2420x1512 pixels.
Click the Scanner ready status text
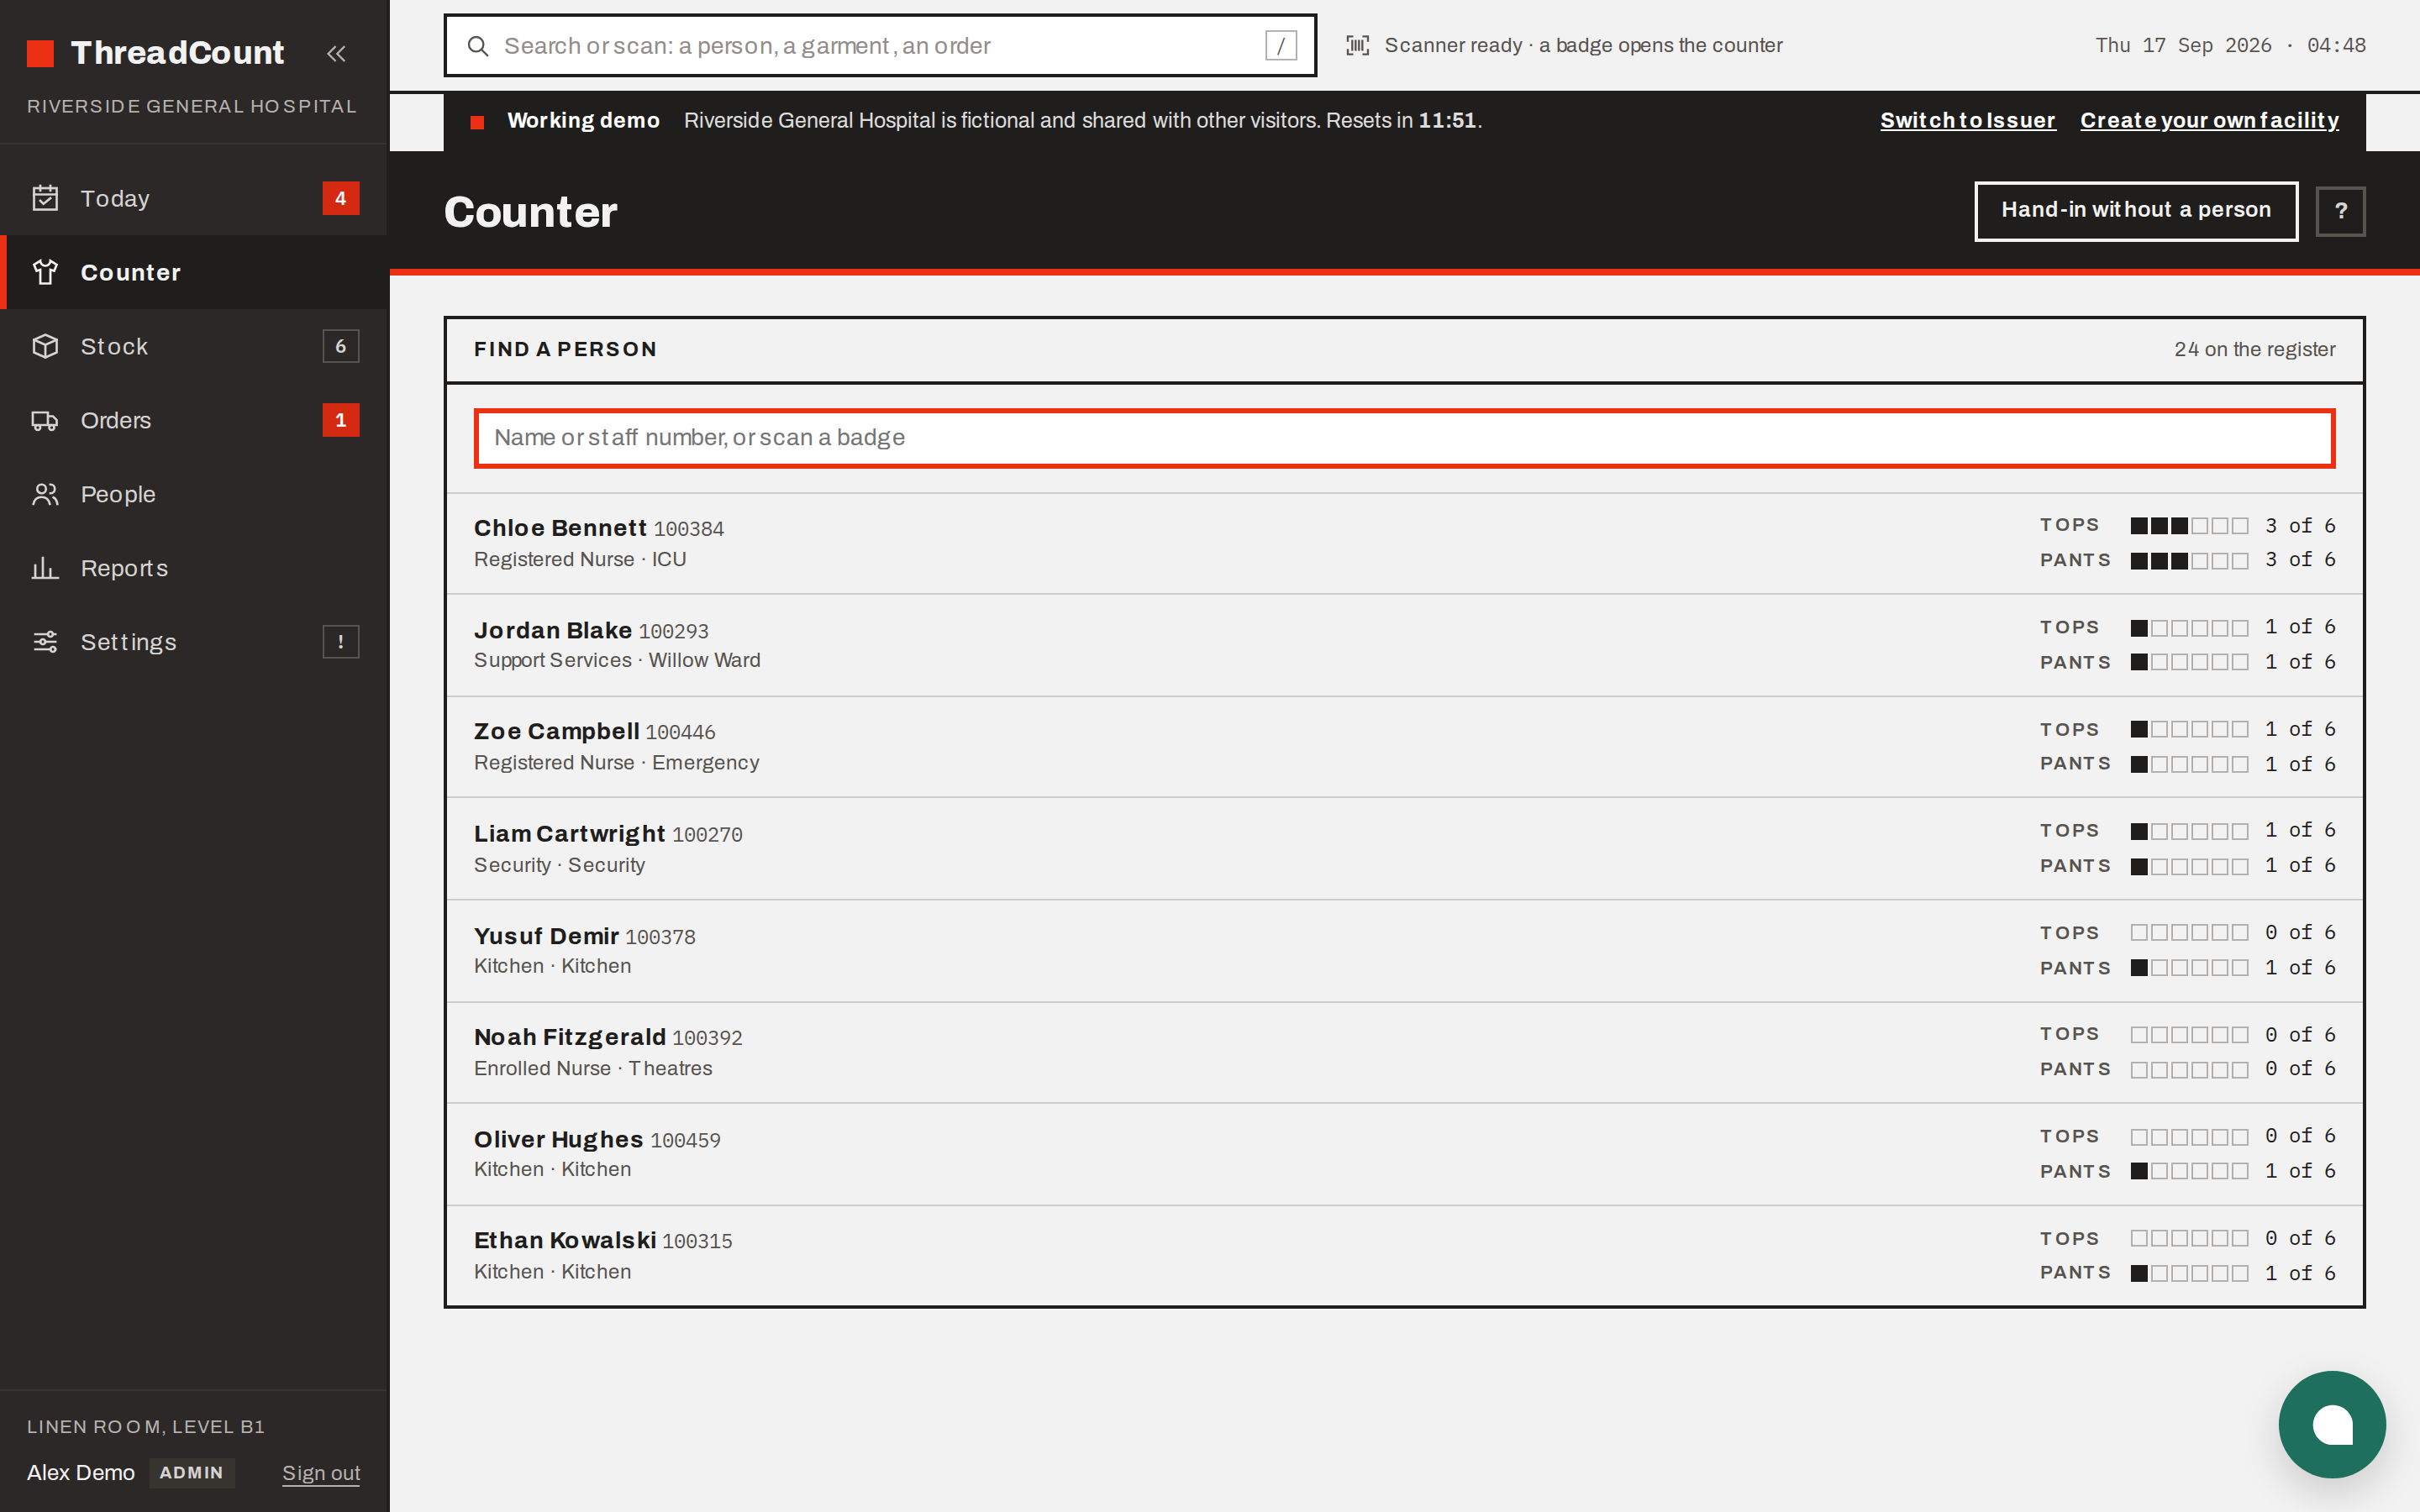1583,45
